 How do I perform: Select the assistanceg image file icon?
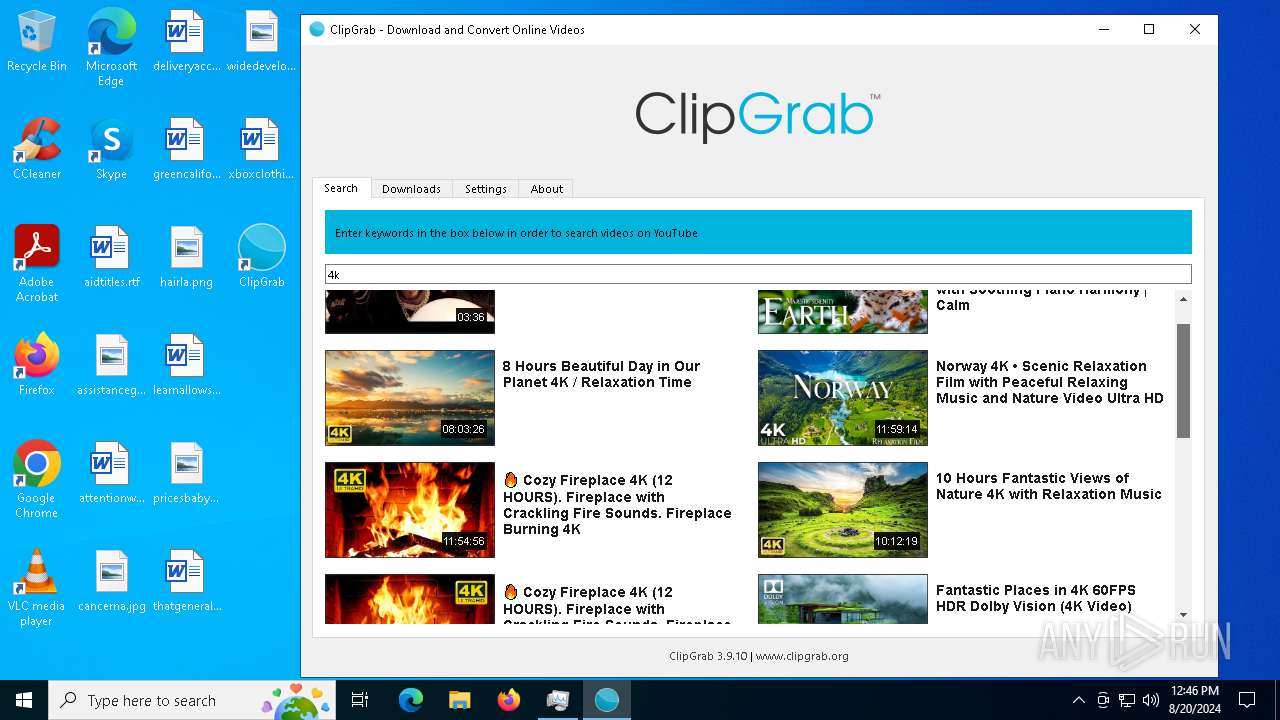111,366
